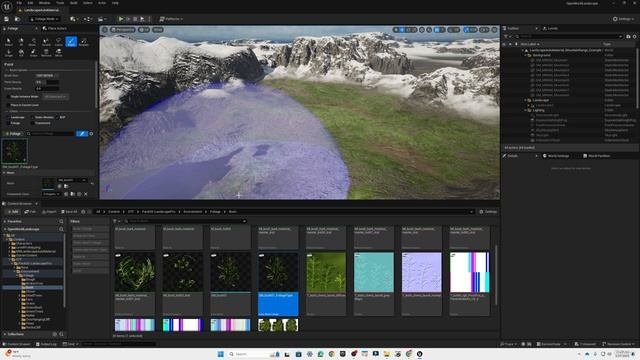Toggle the Translucent filter checkbox
This screenshot has width=640, height=360.
(32, 123)
